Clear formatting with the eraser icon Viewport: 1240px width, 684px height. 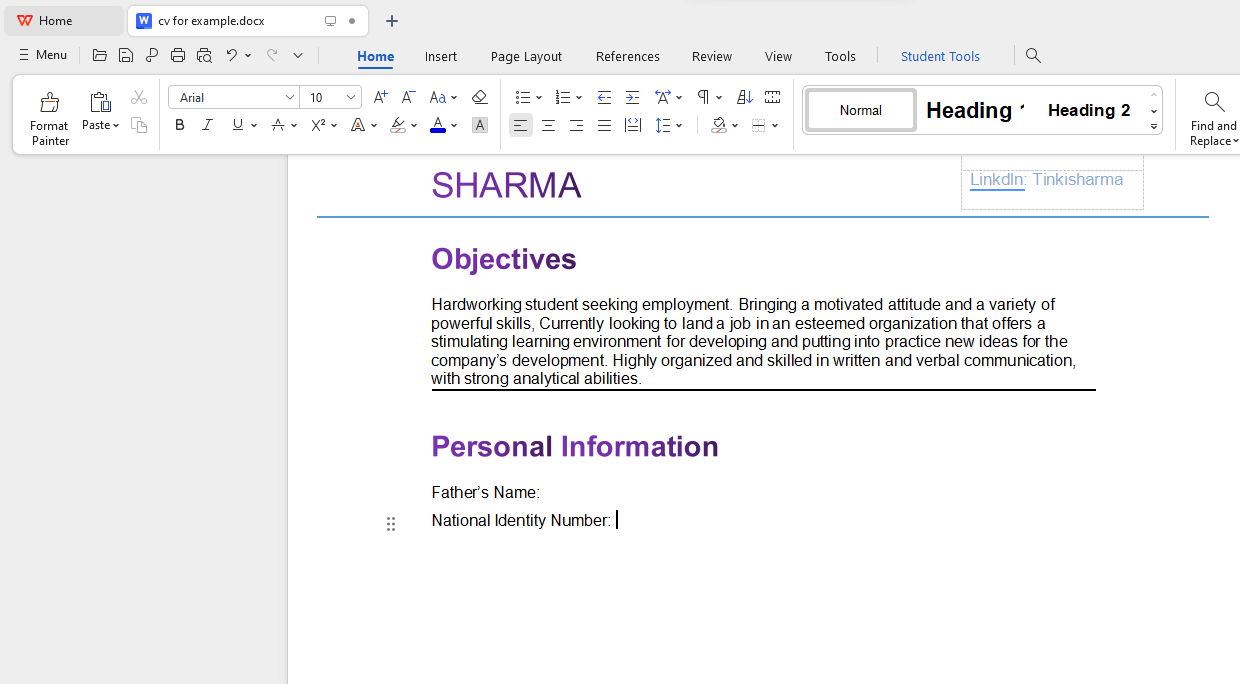(x=479, y=97)
